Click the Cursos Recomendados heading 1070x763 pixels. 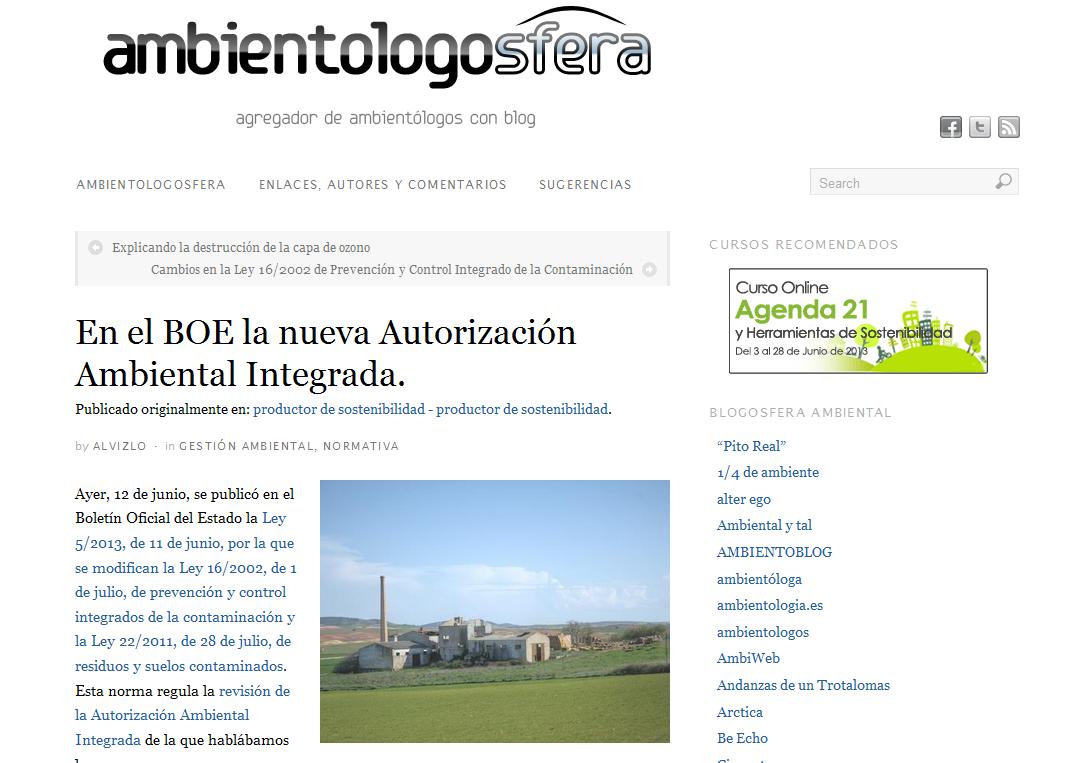pyautogui.click(x=804, y=244)
